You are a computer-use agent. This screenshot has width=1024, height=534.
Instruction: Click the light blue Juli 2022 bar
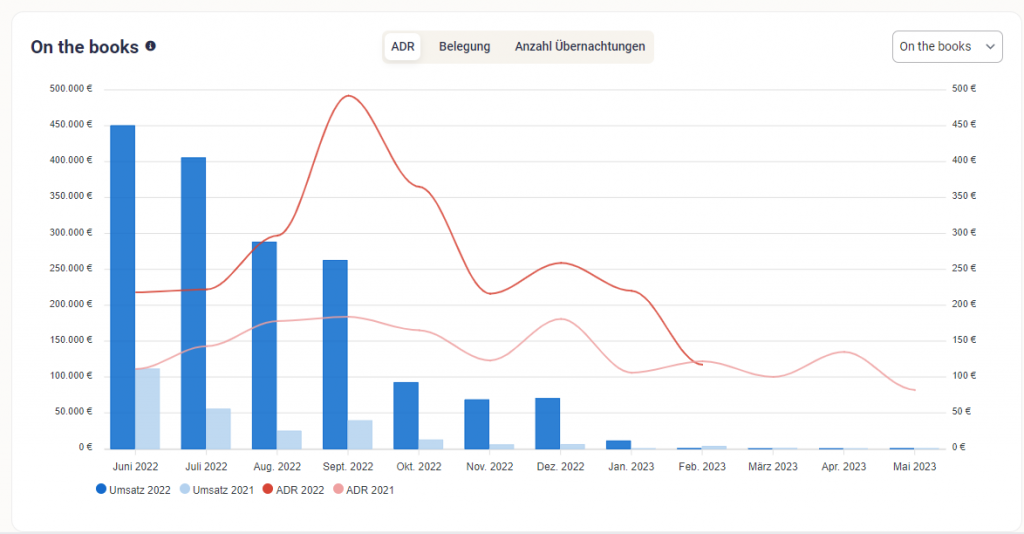[x=218, y=428]
